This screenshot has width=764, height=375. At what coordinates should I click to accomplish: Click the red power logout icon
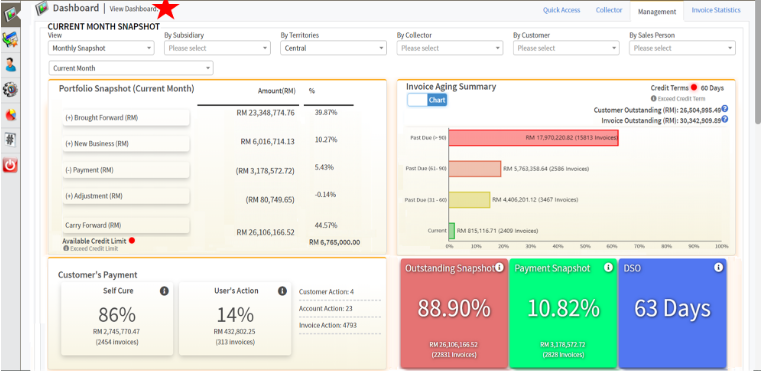(x=10, y=165)
